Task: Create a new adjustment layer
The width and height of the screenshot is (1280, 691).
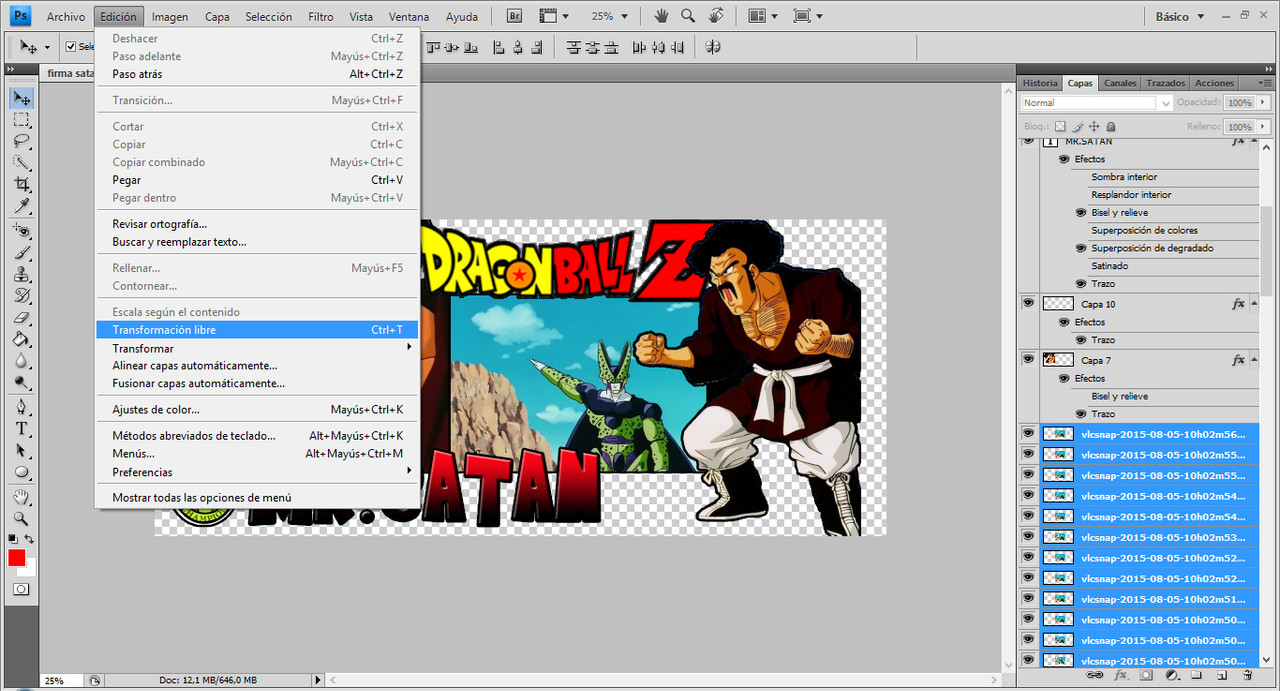Action: tap(1172, 676)
